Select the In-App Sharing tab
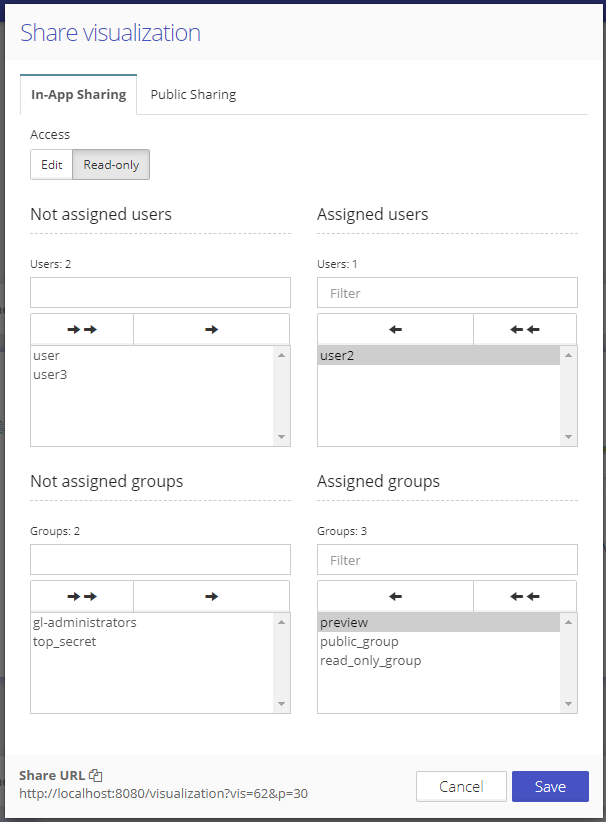Image resolution: width=606 pixels, height=822 pixels. (x=79, y=95)
